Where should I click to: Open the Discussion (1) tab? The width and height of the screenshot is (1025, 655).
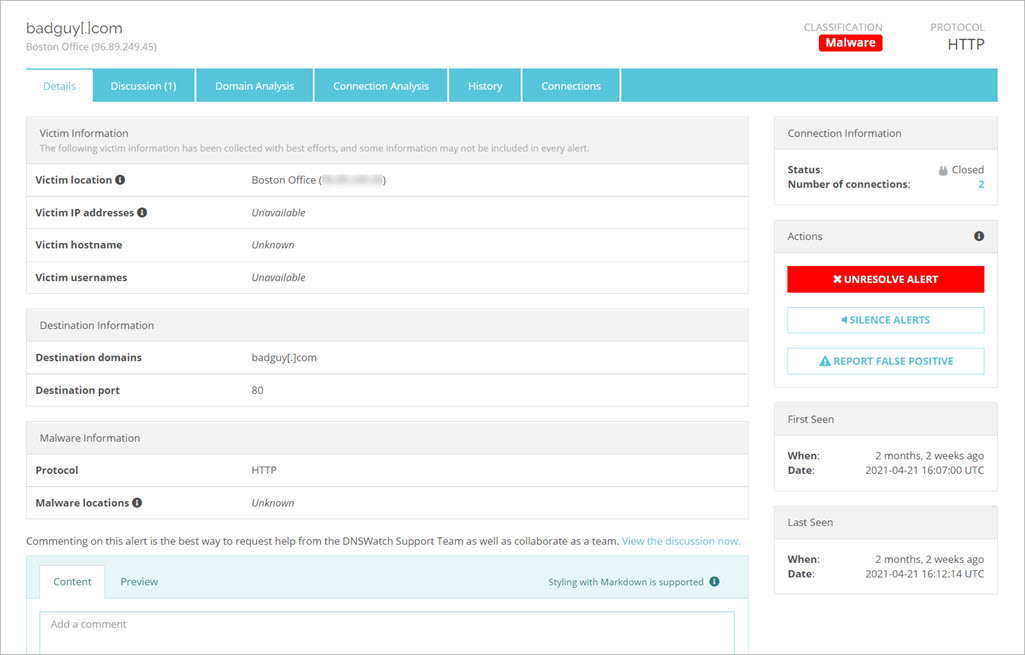point(143,85)
